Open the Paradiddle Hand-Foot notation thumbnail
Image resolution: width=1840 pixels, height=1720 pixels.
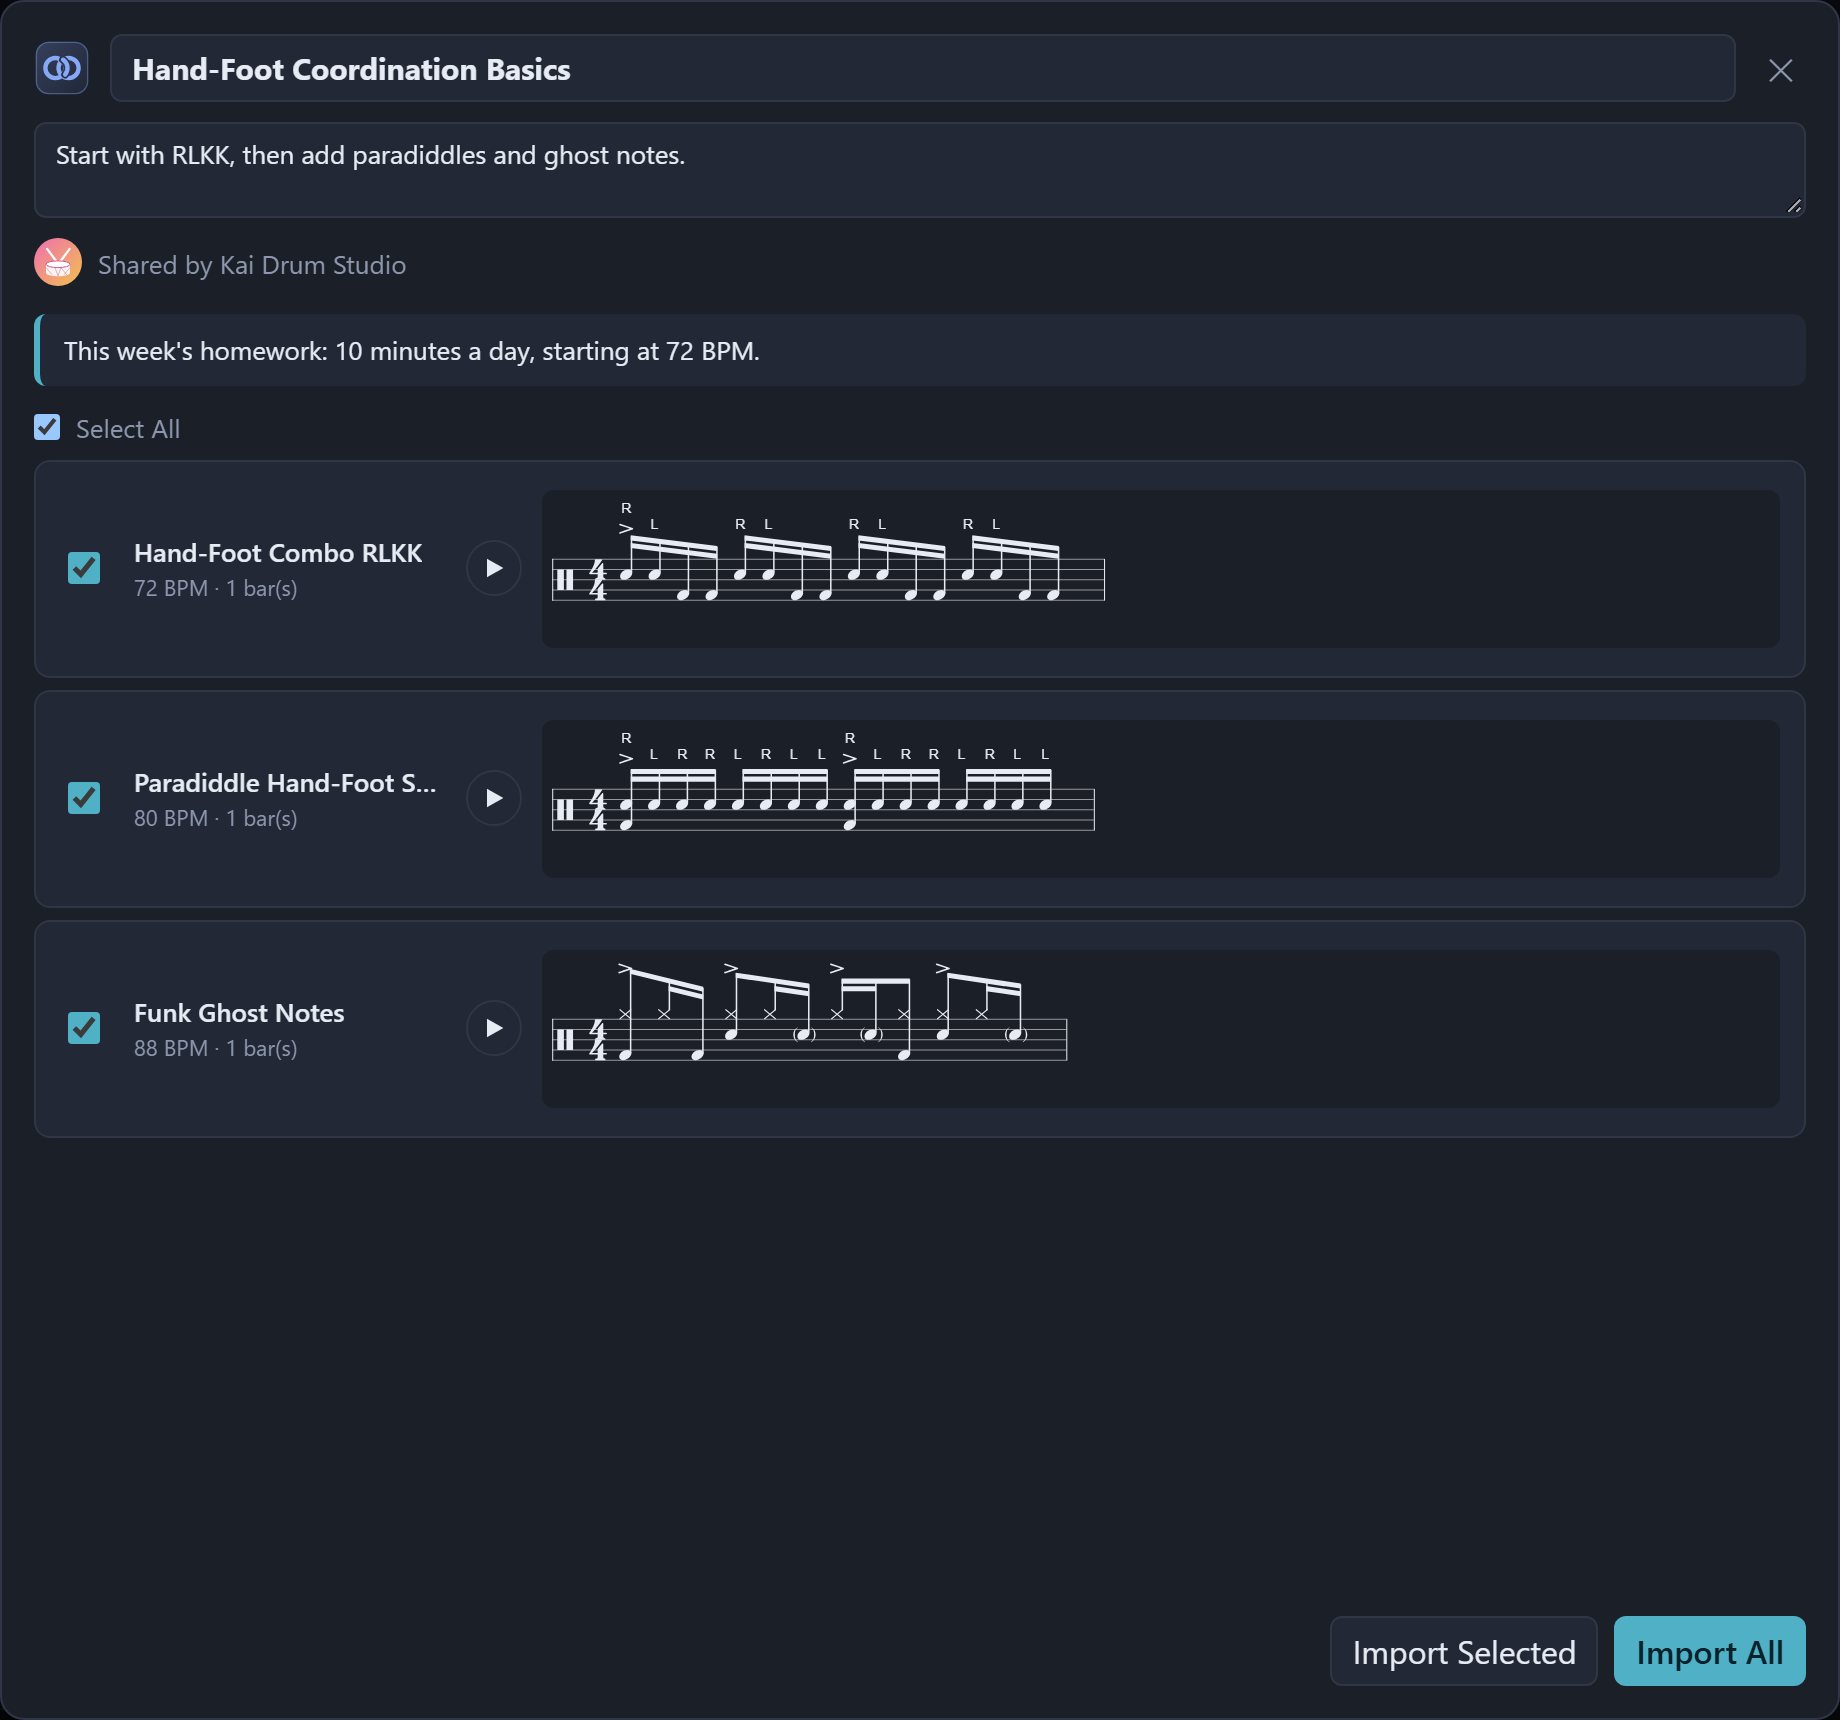pyautogui.click(x=1160, y=799)
